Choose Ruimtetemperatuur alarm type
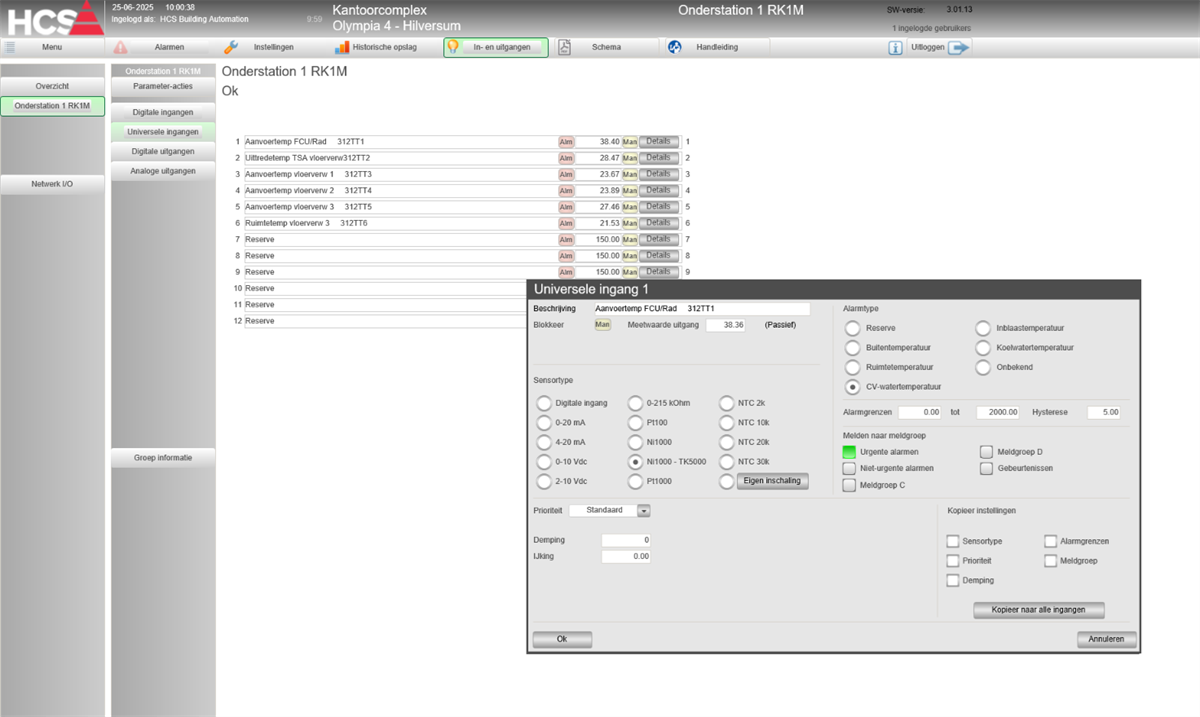1200x717 pixels. (853, 367)
